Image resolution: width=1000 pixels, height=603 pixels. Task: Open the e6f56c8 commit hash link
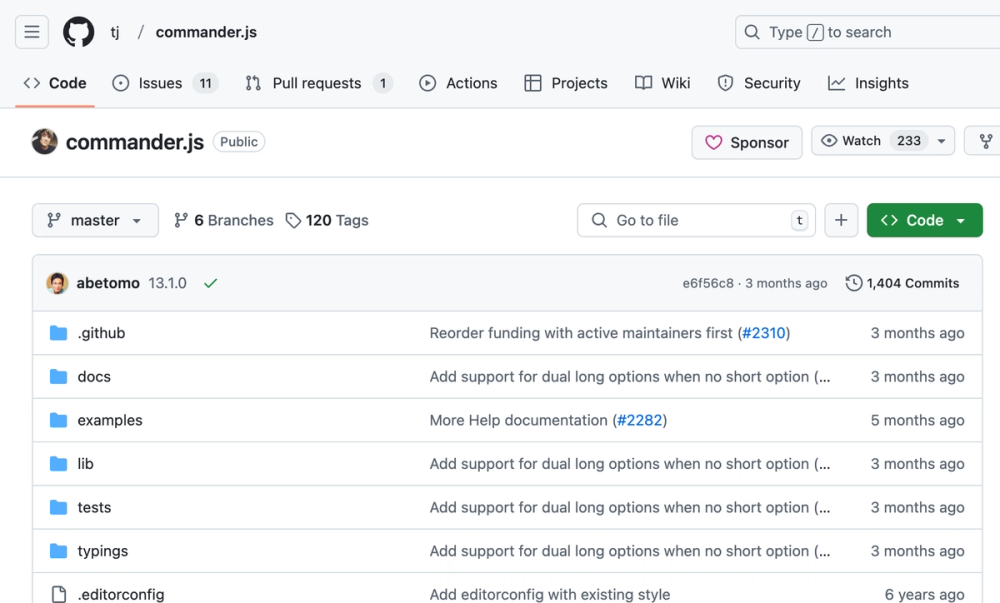click(708, 283)
